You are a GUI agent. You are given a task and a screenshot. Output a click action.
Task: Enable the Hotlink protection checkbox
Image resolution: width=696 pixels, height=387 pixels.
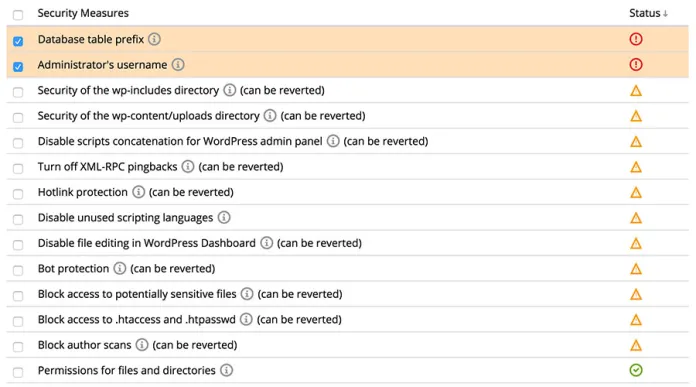tap(18, 194)
